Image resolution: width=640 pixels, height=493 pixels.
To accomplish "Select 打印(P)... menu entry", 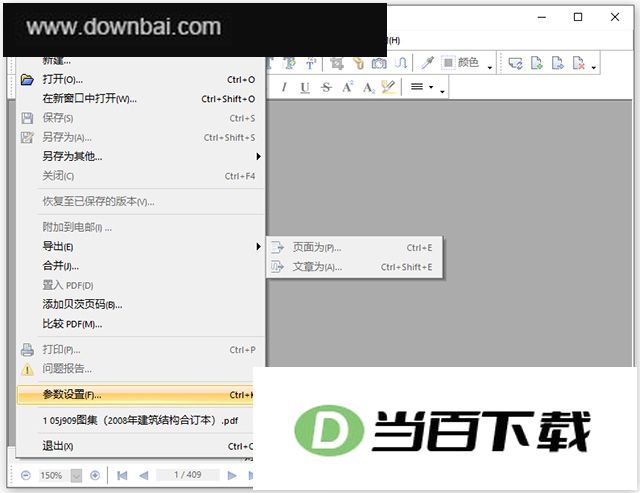I will point(141,350).
